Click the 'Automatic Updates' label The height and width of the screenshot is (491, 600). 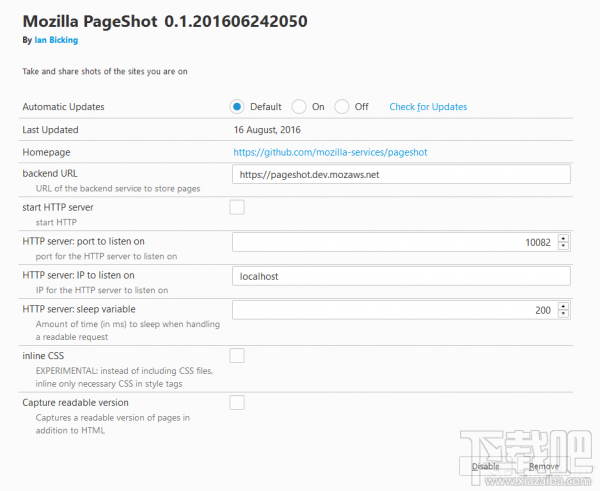[x=63, y=107]
